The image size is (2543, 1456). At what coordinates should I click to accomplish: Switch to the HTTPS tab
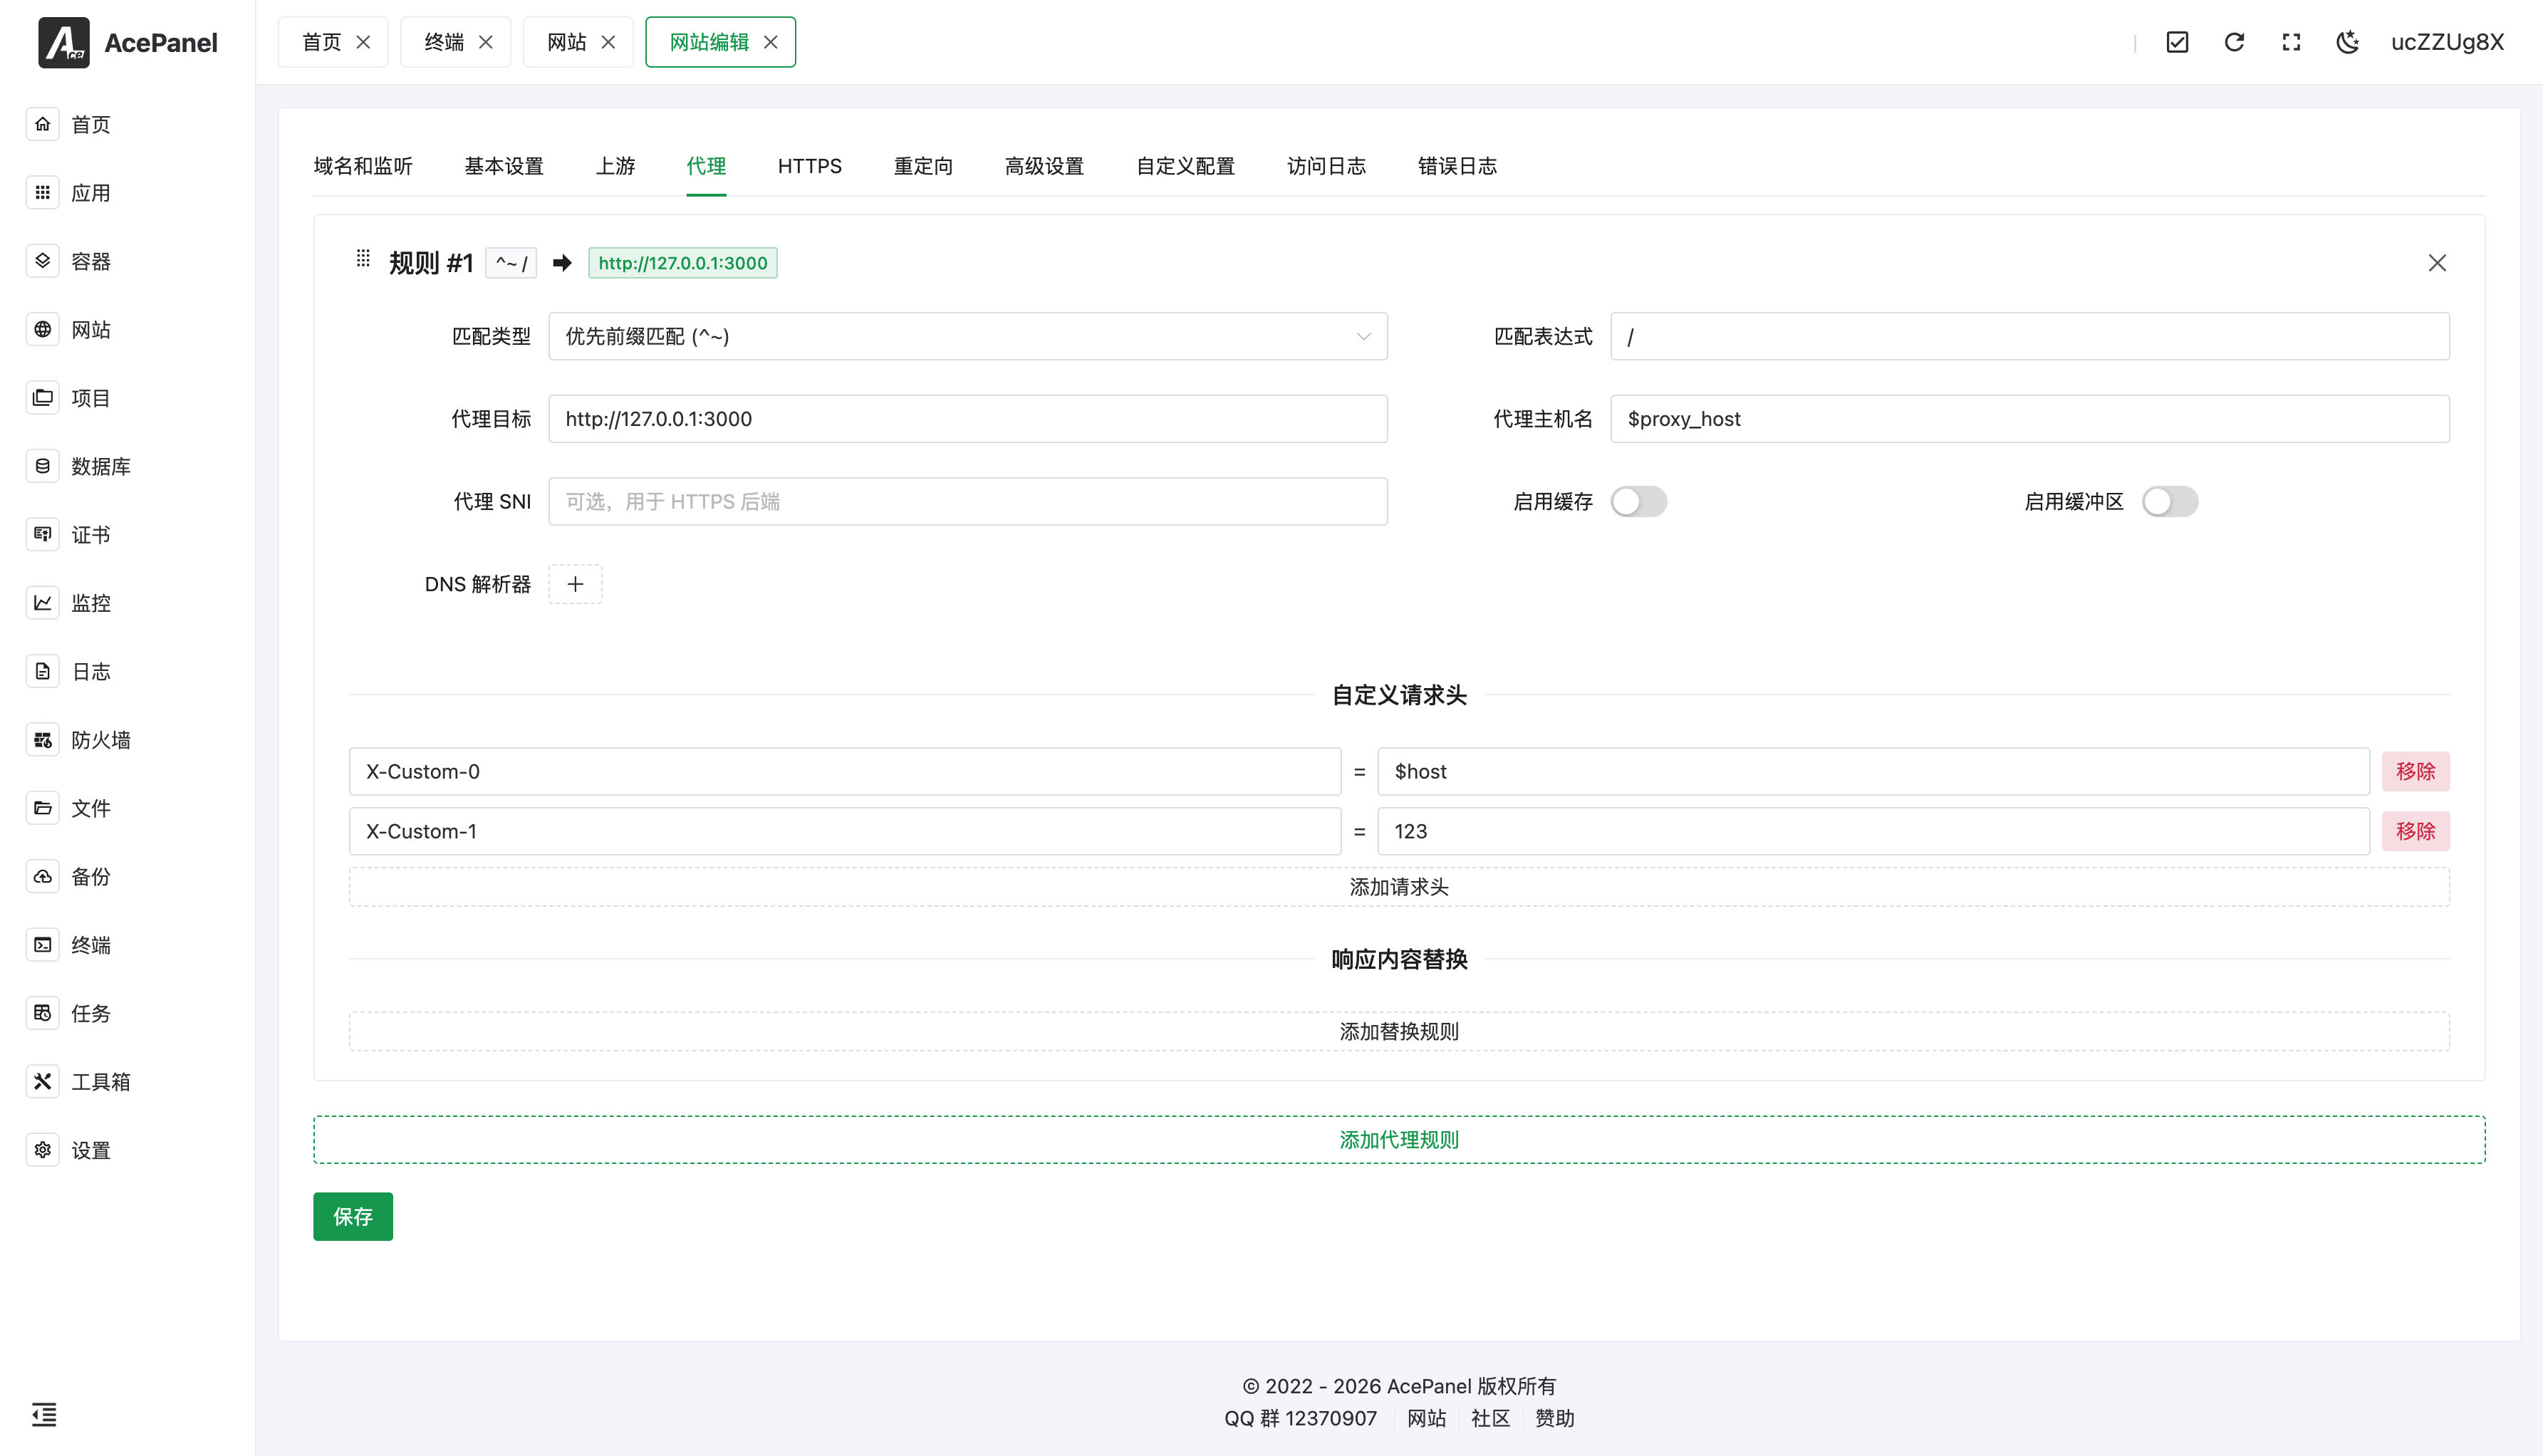(x=809, y=166)
